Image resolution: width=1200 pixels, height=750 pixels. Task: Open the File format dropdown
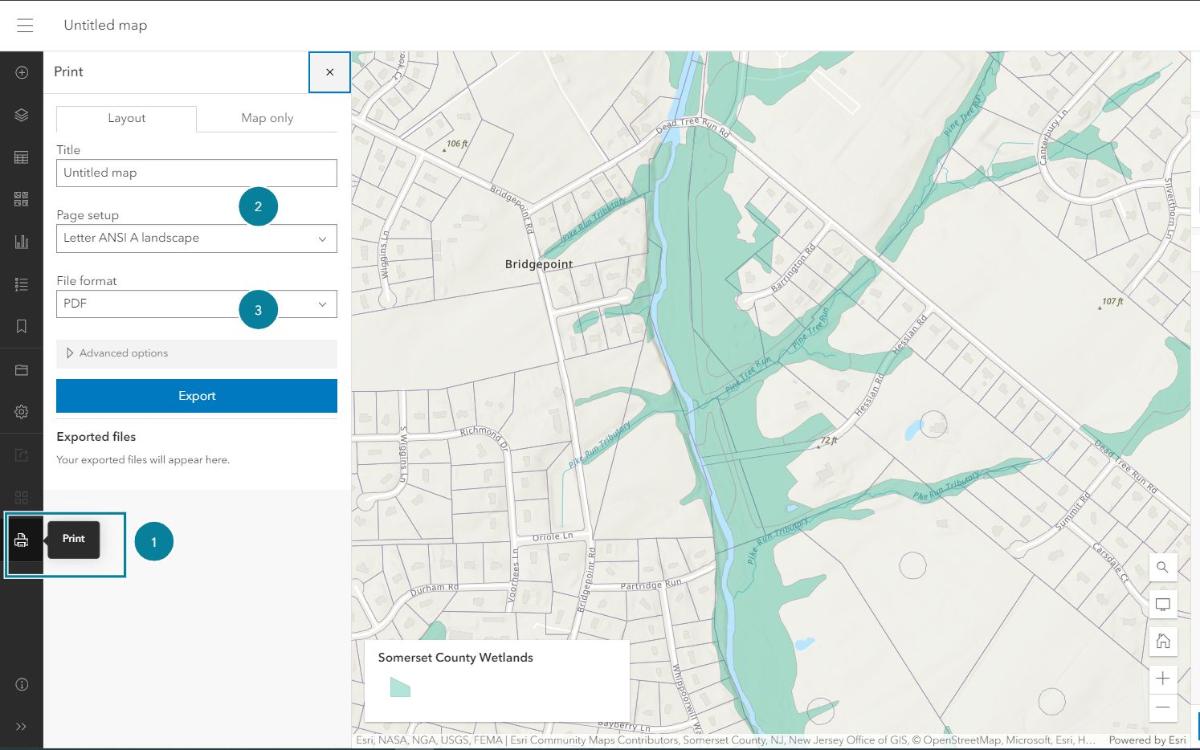coord(196,303)
